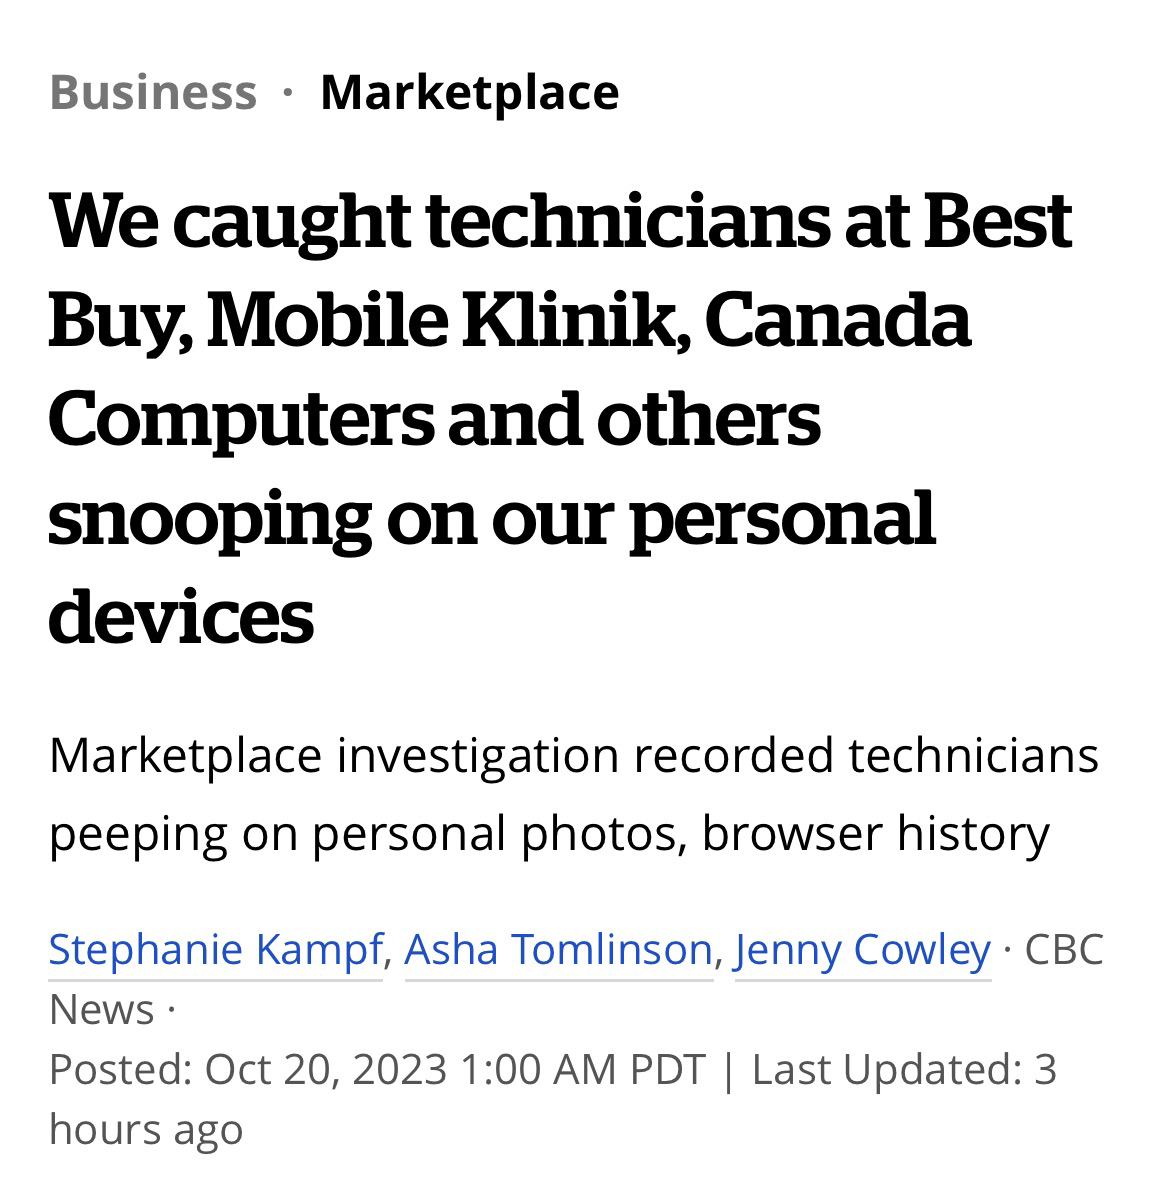This screenshot has width=1170, height=1187.
Task: Open Jenny Cowley's author link
Action: pyautogui.click(x=863, y=949)
